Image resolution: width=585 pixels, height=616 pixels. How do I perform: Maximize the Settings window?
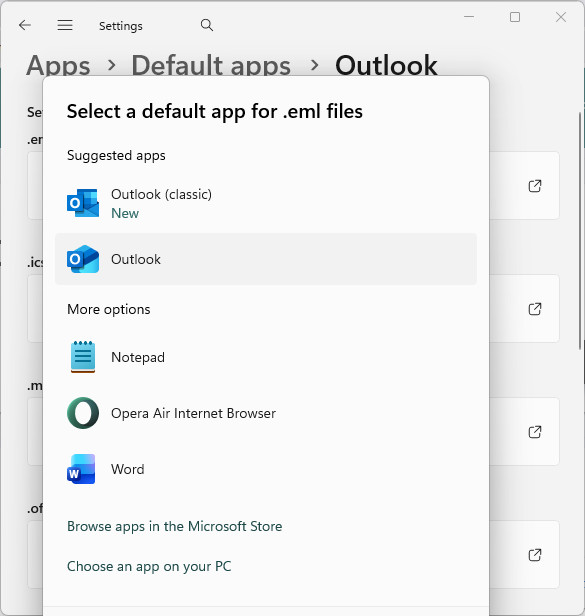[x=515, y=17]
